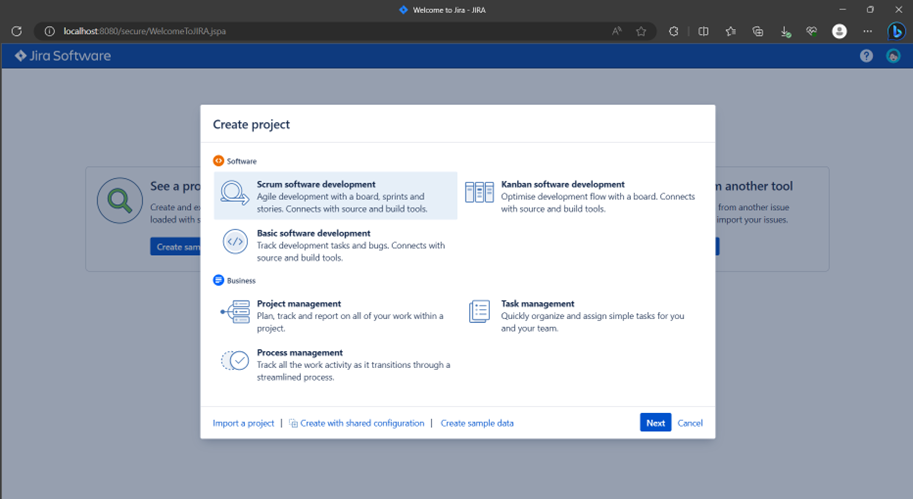
Task: Click the Create sample data link
Action: (477, 423)
